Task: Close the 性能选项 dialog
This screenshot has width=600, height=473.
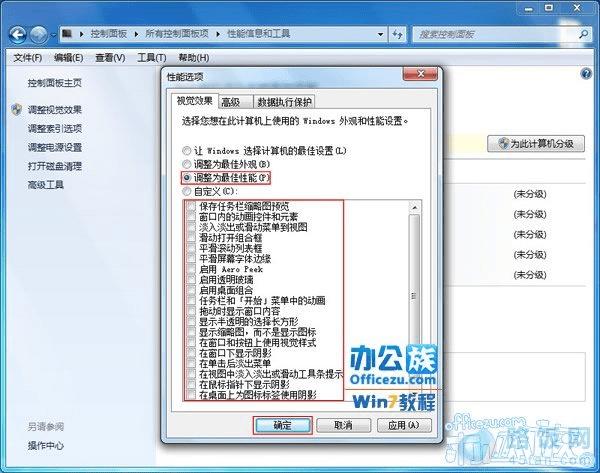Action: [420, 74]
